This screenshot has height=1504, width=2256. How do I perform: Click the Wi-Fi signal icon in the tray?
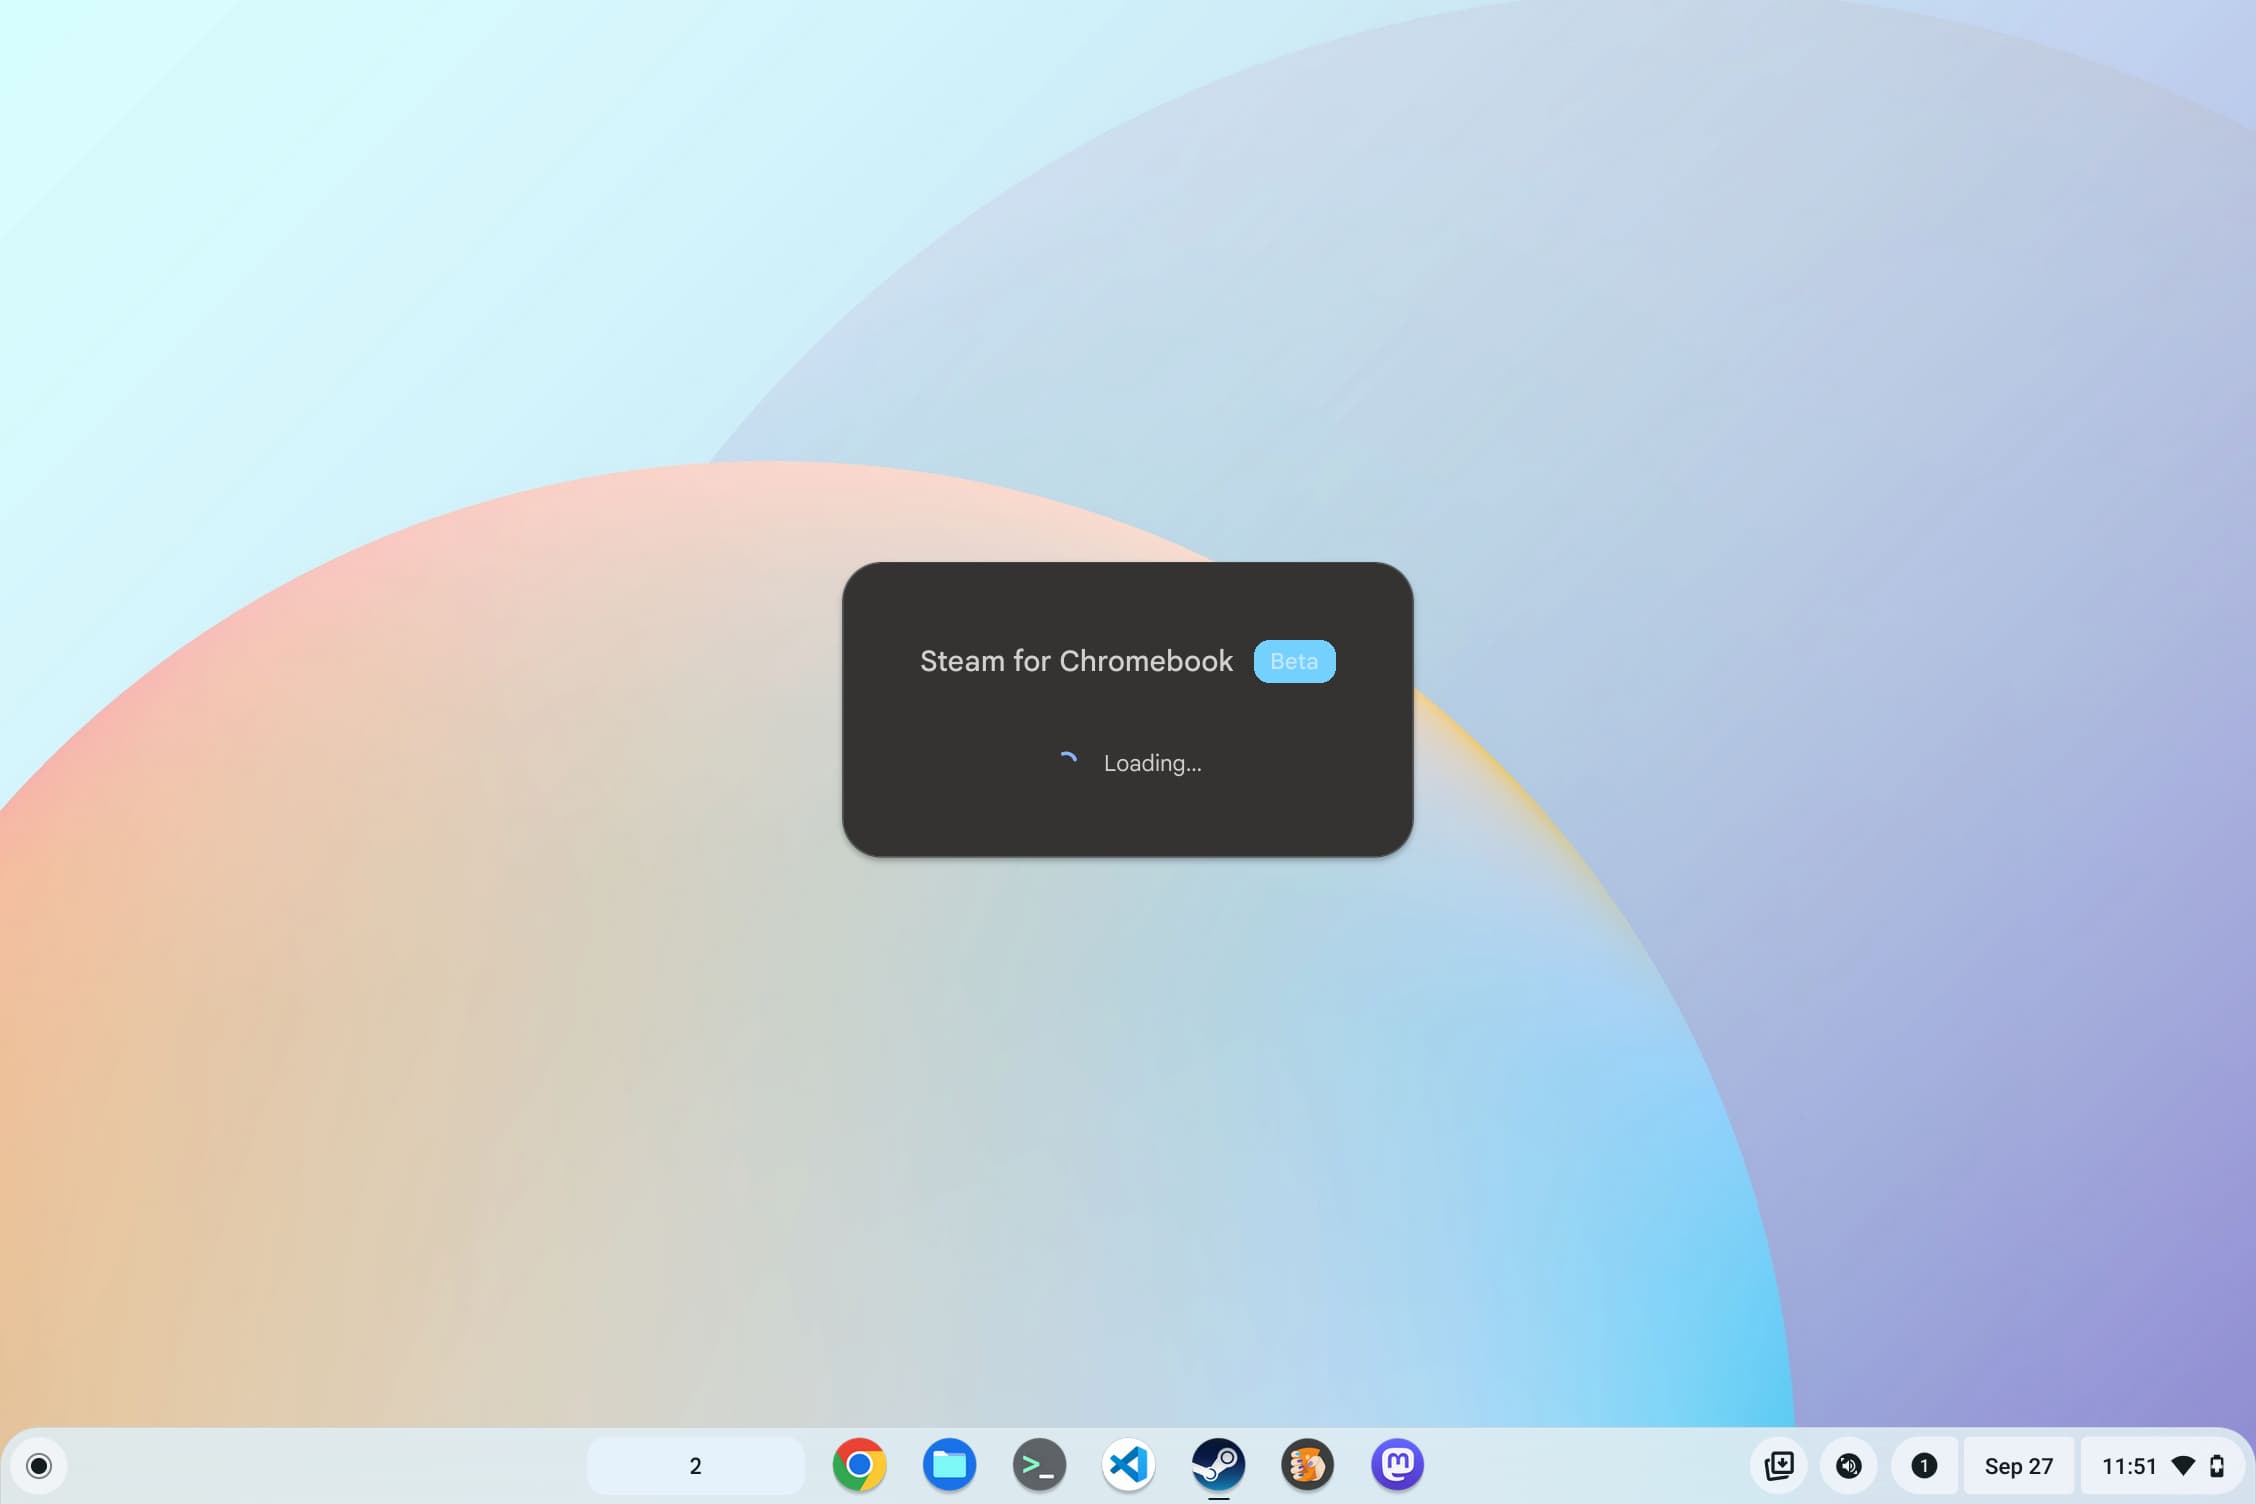[x=2184, y=1466]
